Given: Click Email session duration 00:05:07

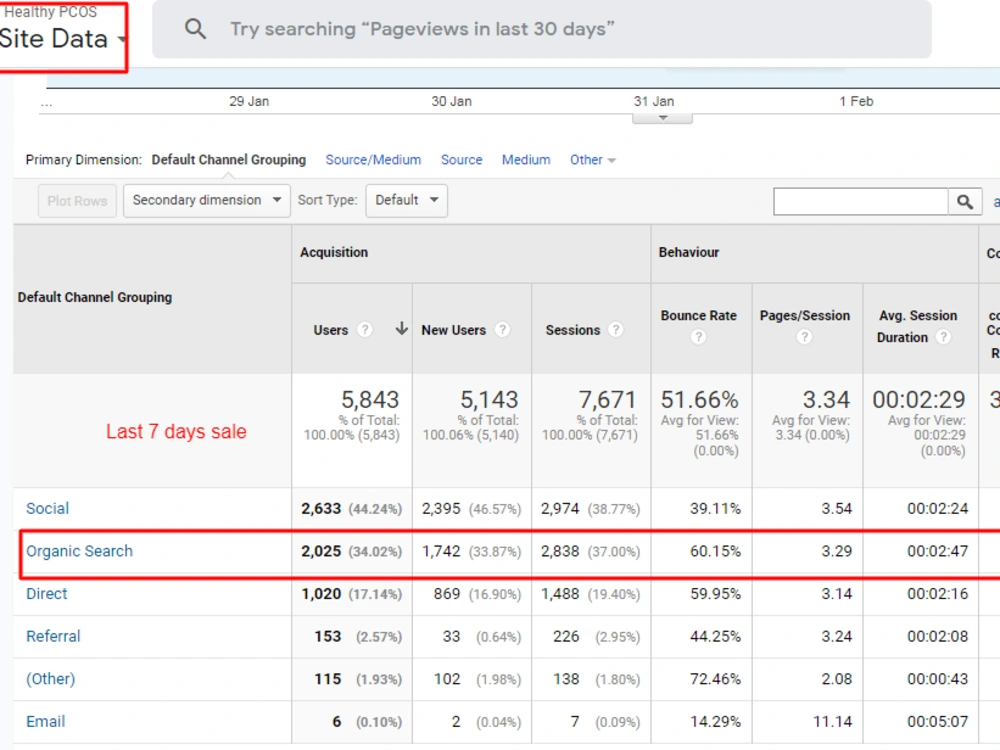Looking at the screenshot, I should pos(938,721).
